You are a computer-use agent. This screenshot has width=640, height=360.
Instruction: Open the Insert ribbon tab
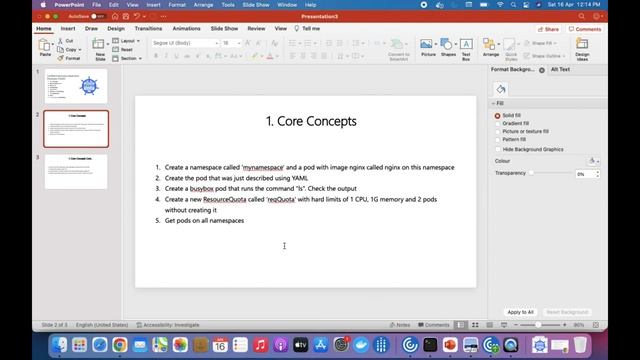click(68, 29)
